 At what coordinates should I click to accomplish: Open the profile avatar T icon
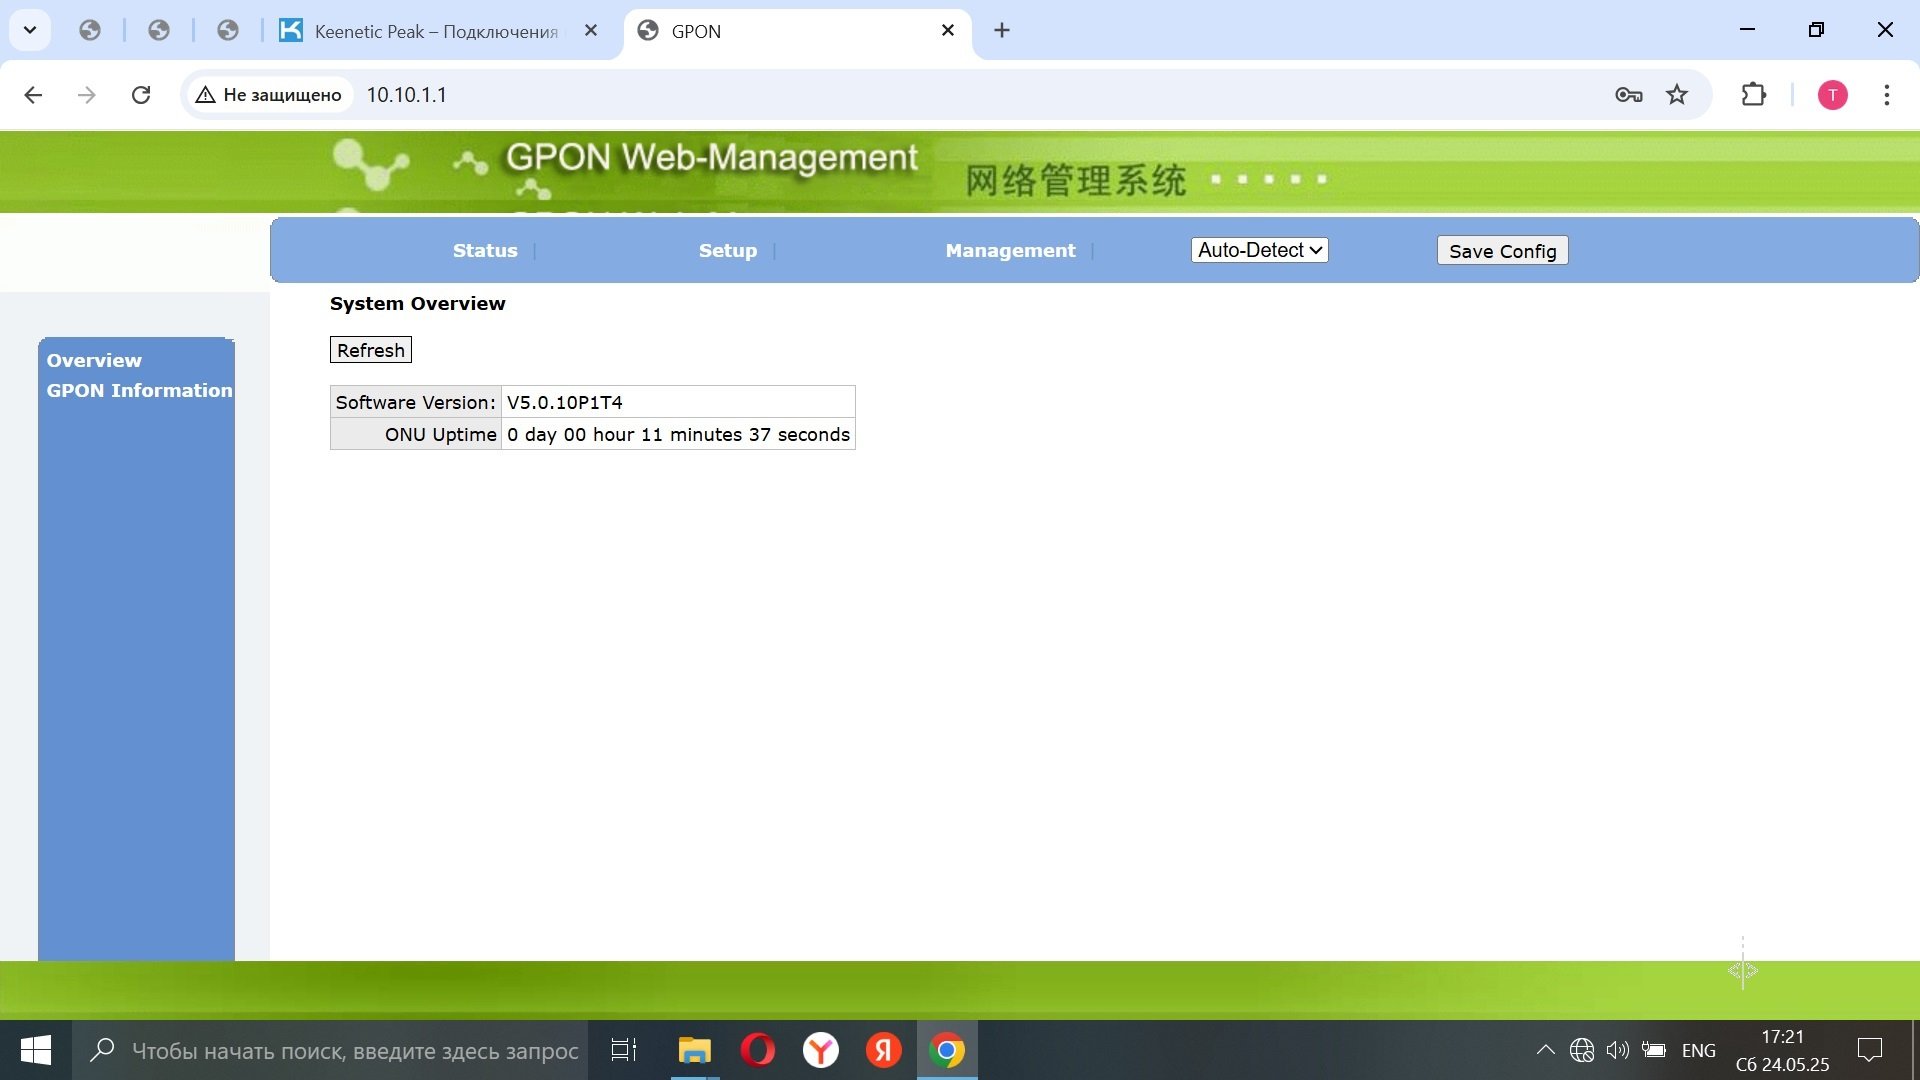(1832, 95)
